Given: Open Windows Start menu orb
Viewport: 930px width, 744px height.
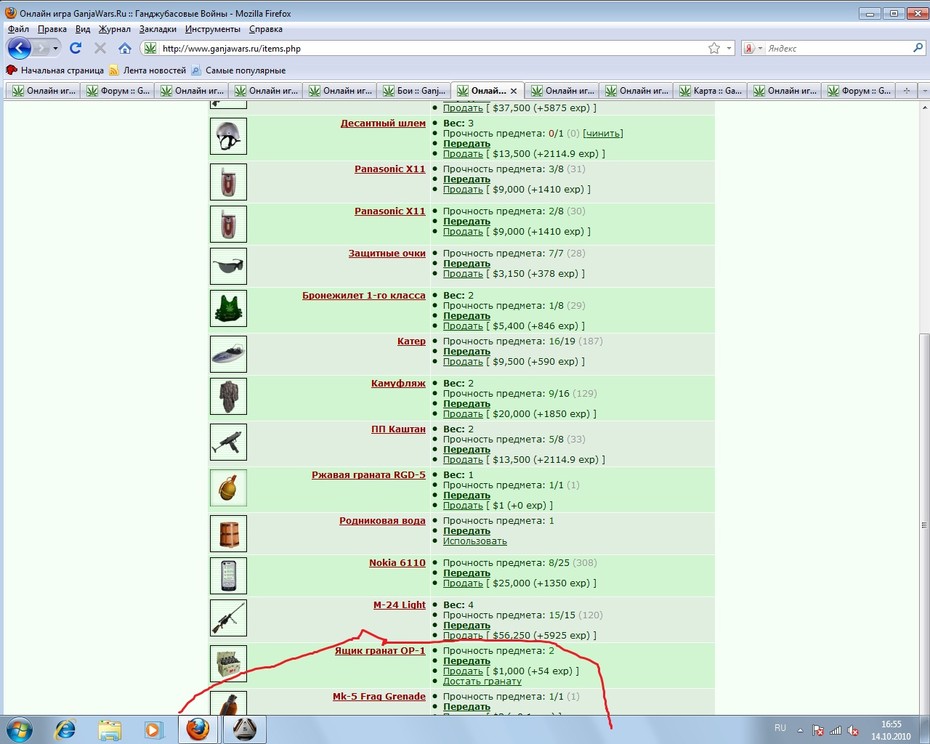Looking at the screenshot, I should pyautogui.click(x=18, y=729).
